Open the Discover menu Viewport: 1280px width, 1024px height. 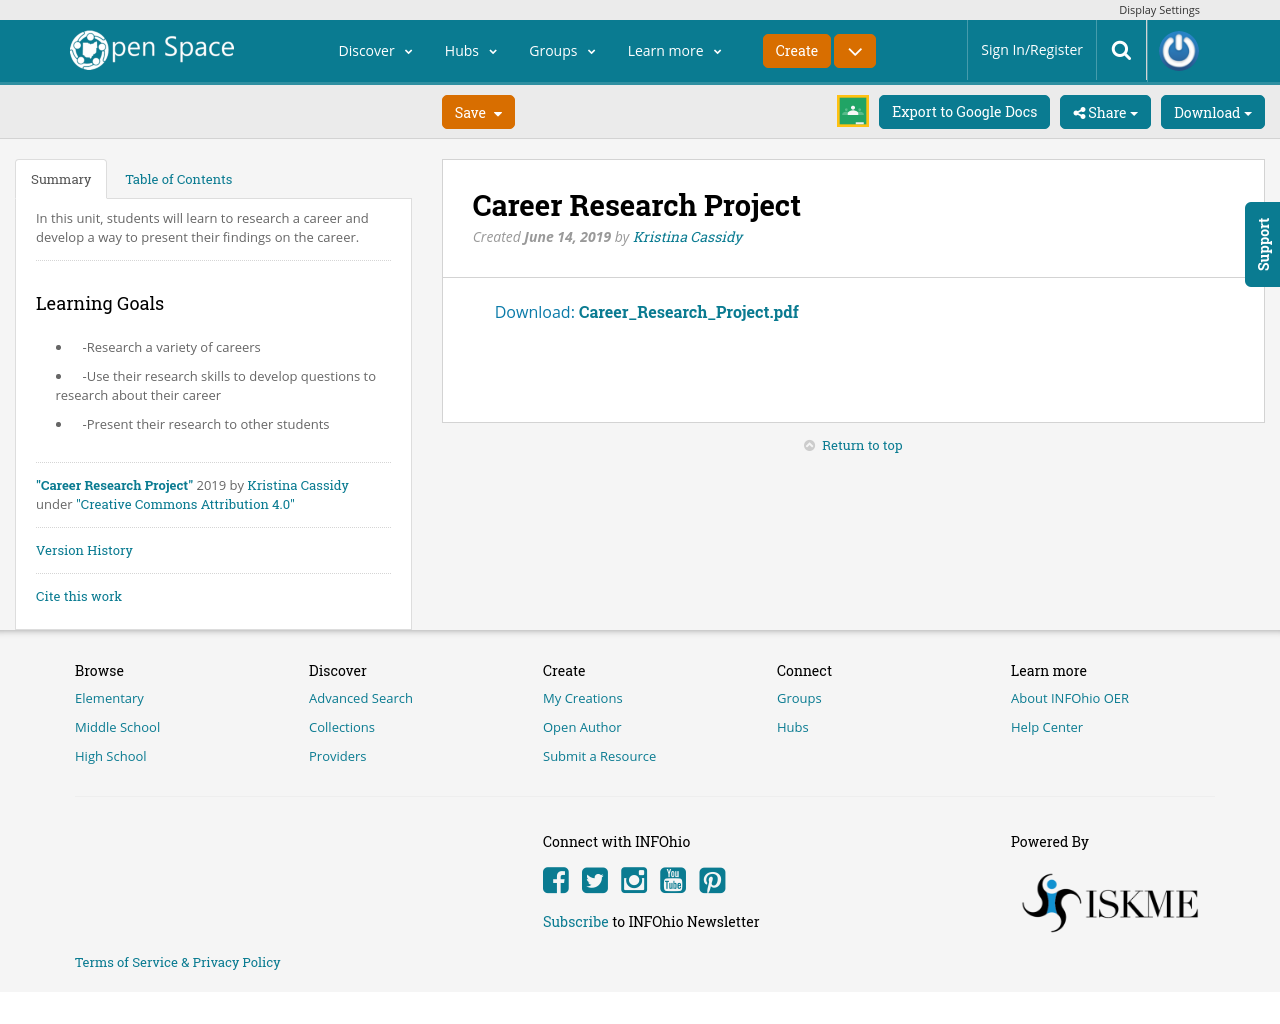tap(376, 49)
